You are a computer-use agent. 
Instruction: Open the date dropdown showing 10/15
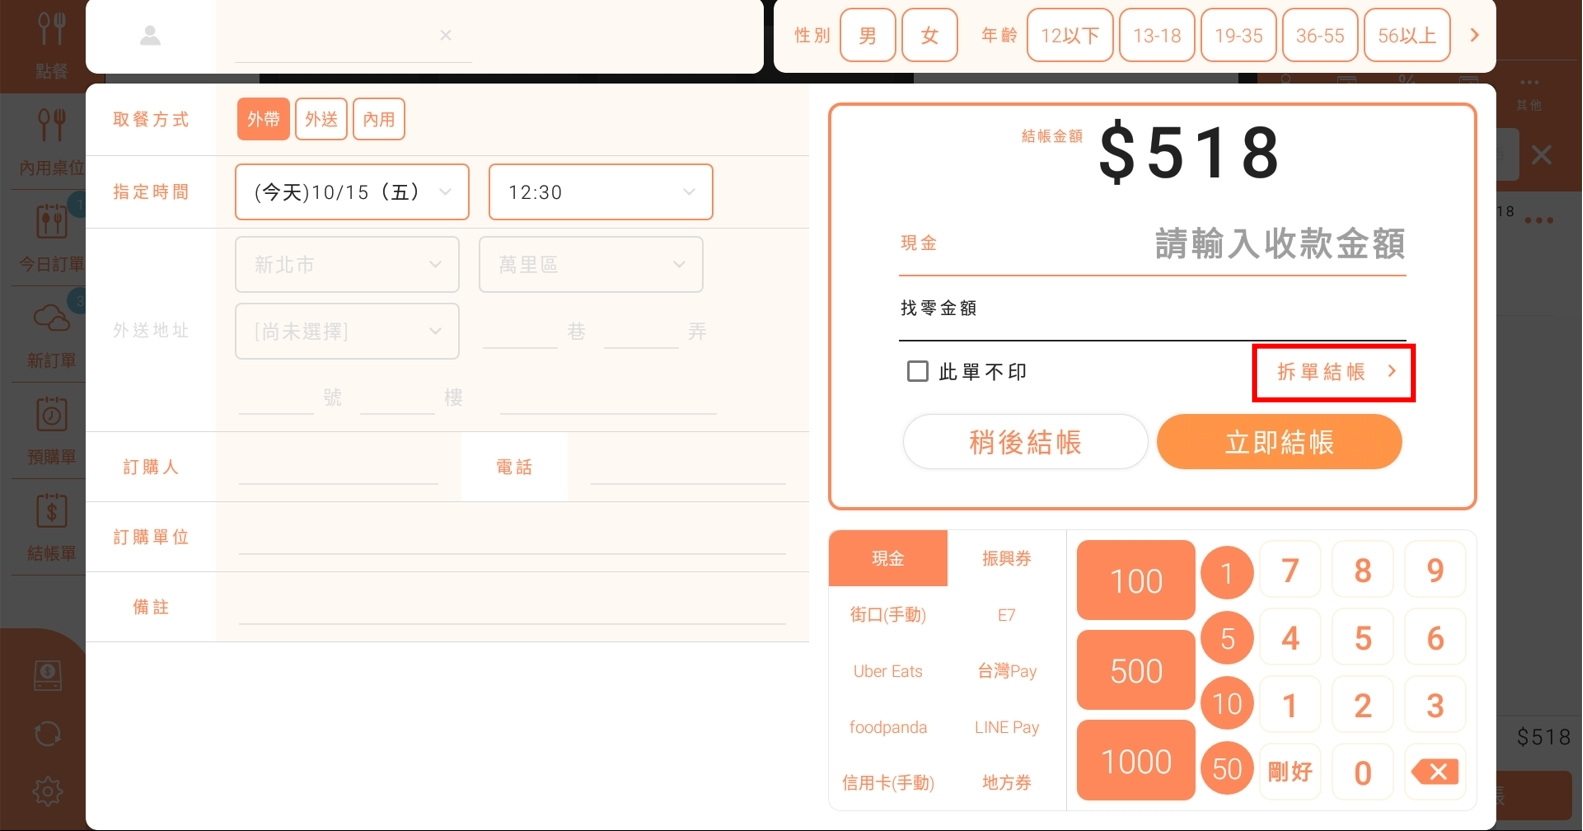pos(351,192)
